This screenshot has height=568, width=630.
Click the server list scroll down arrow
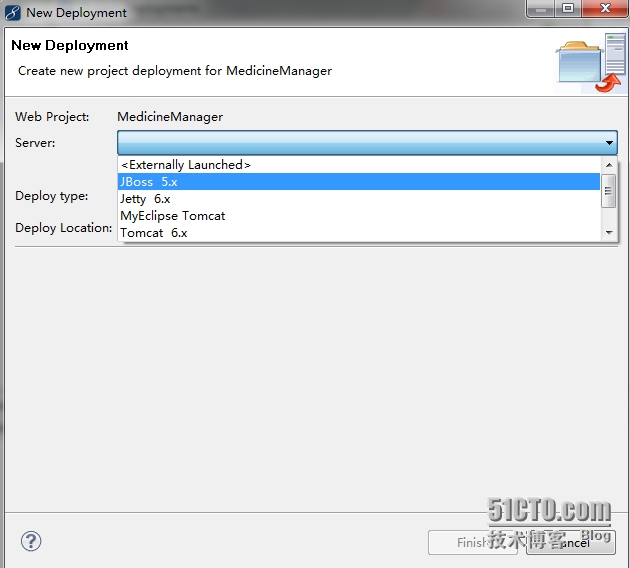pyautogui.click(x=609, y=233)
